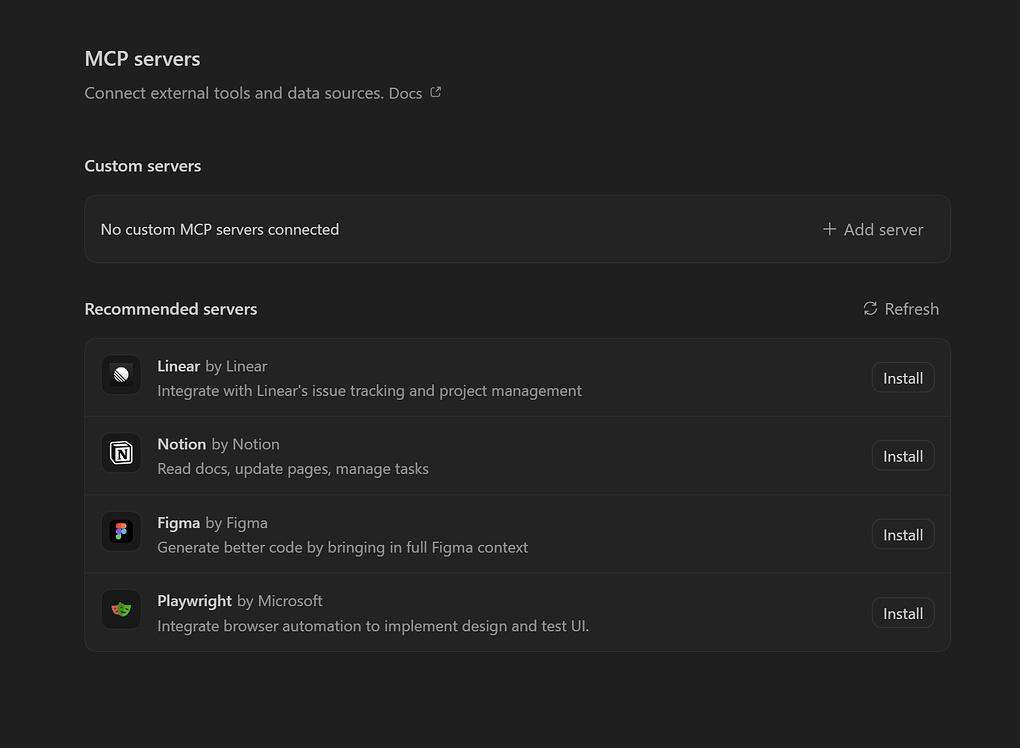Select the 'Playwright' server name
This screenshot has height=748, width=1020.
[195, 601]
